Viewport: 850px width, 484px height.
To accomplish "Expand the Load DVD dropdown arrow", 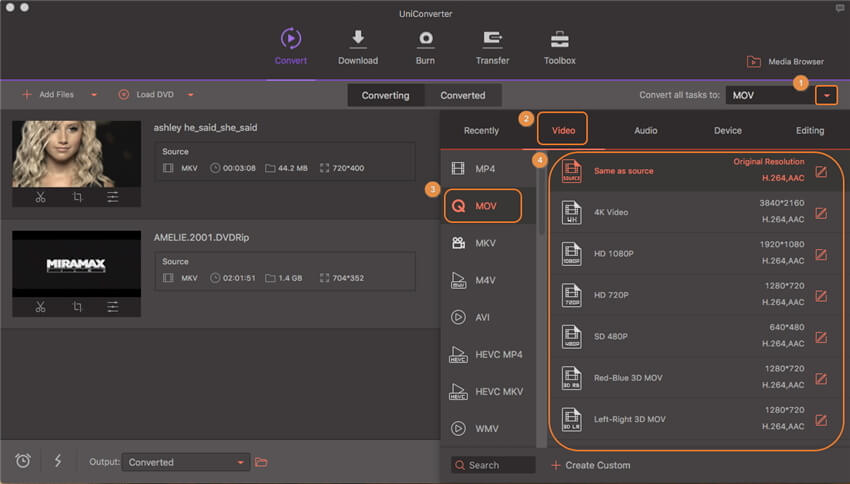I will 190,95.
